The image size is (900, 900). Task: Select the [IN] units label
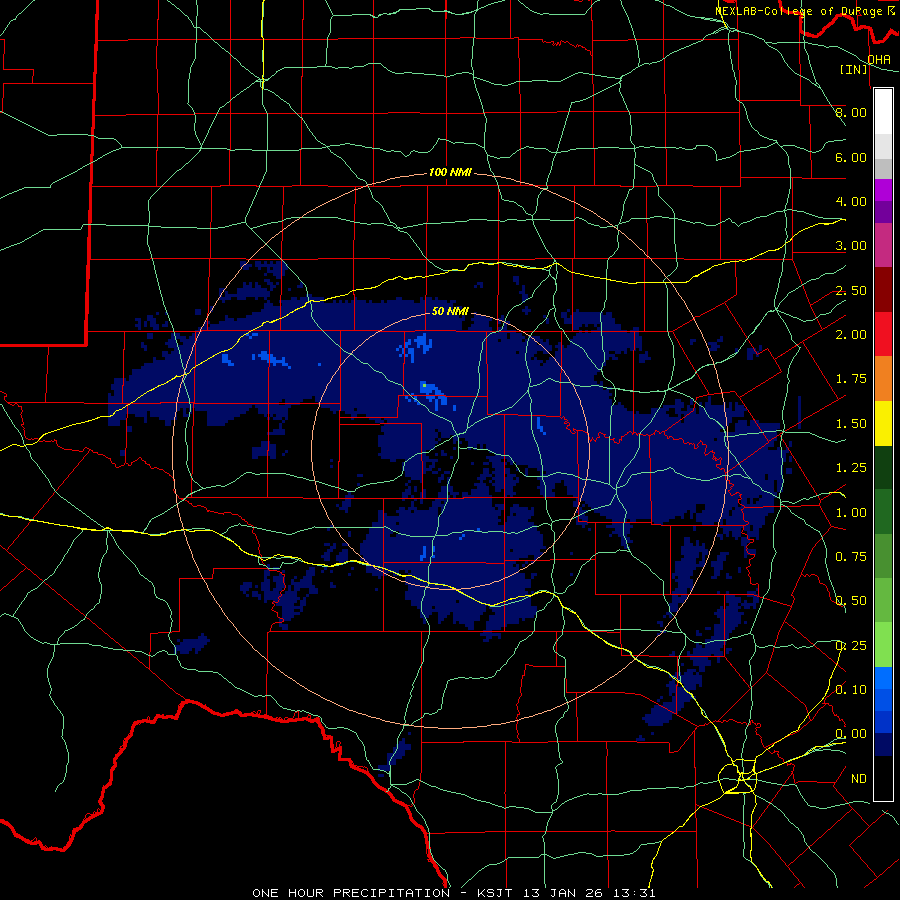pyautogui.click(x=854, y=69)
